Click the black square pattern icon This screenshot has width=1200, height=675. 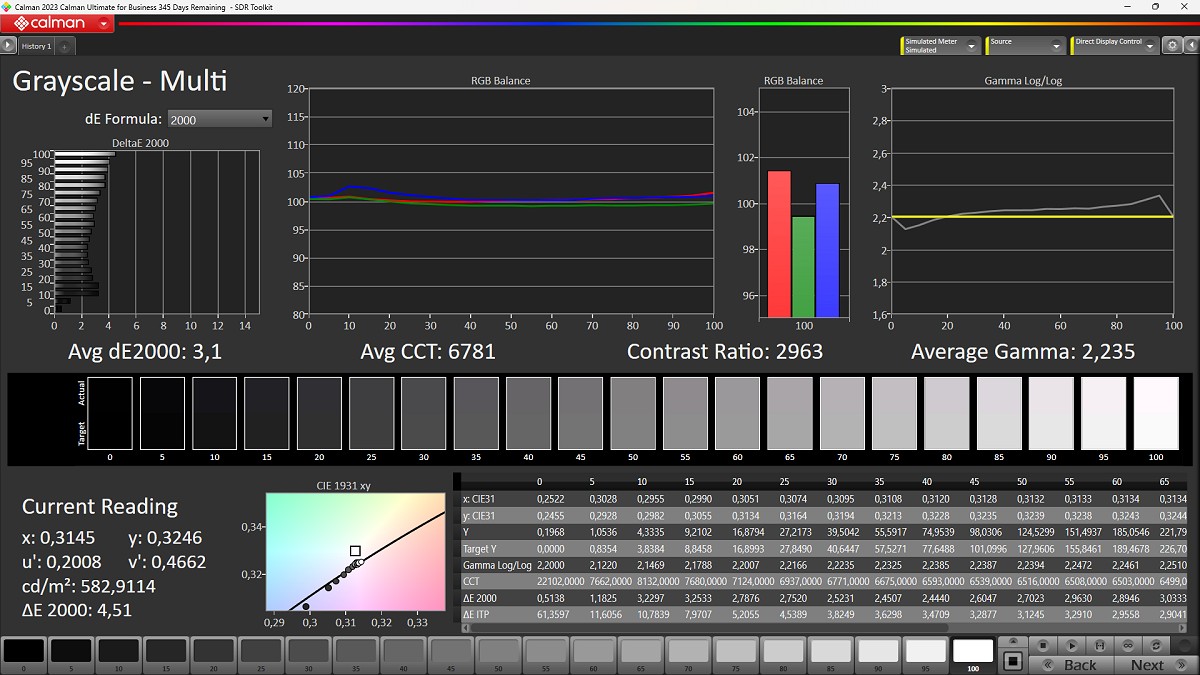point(1013,661)
